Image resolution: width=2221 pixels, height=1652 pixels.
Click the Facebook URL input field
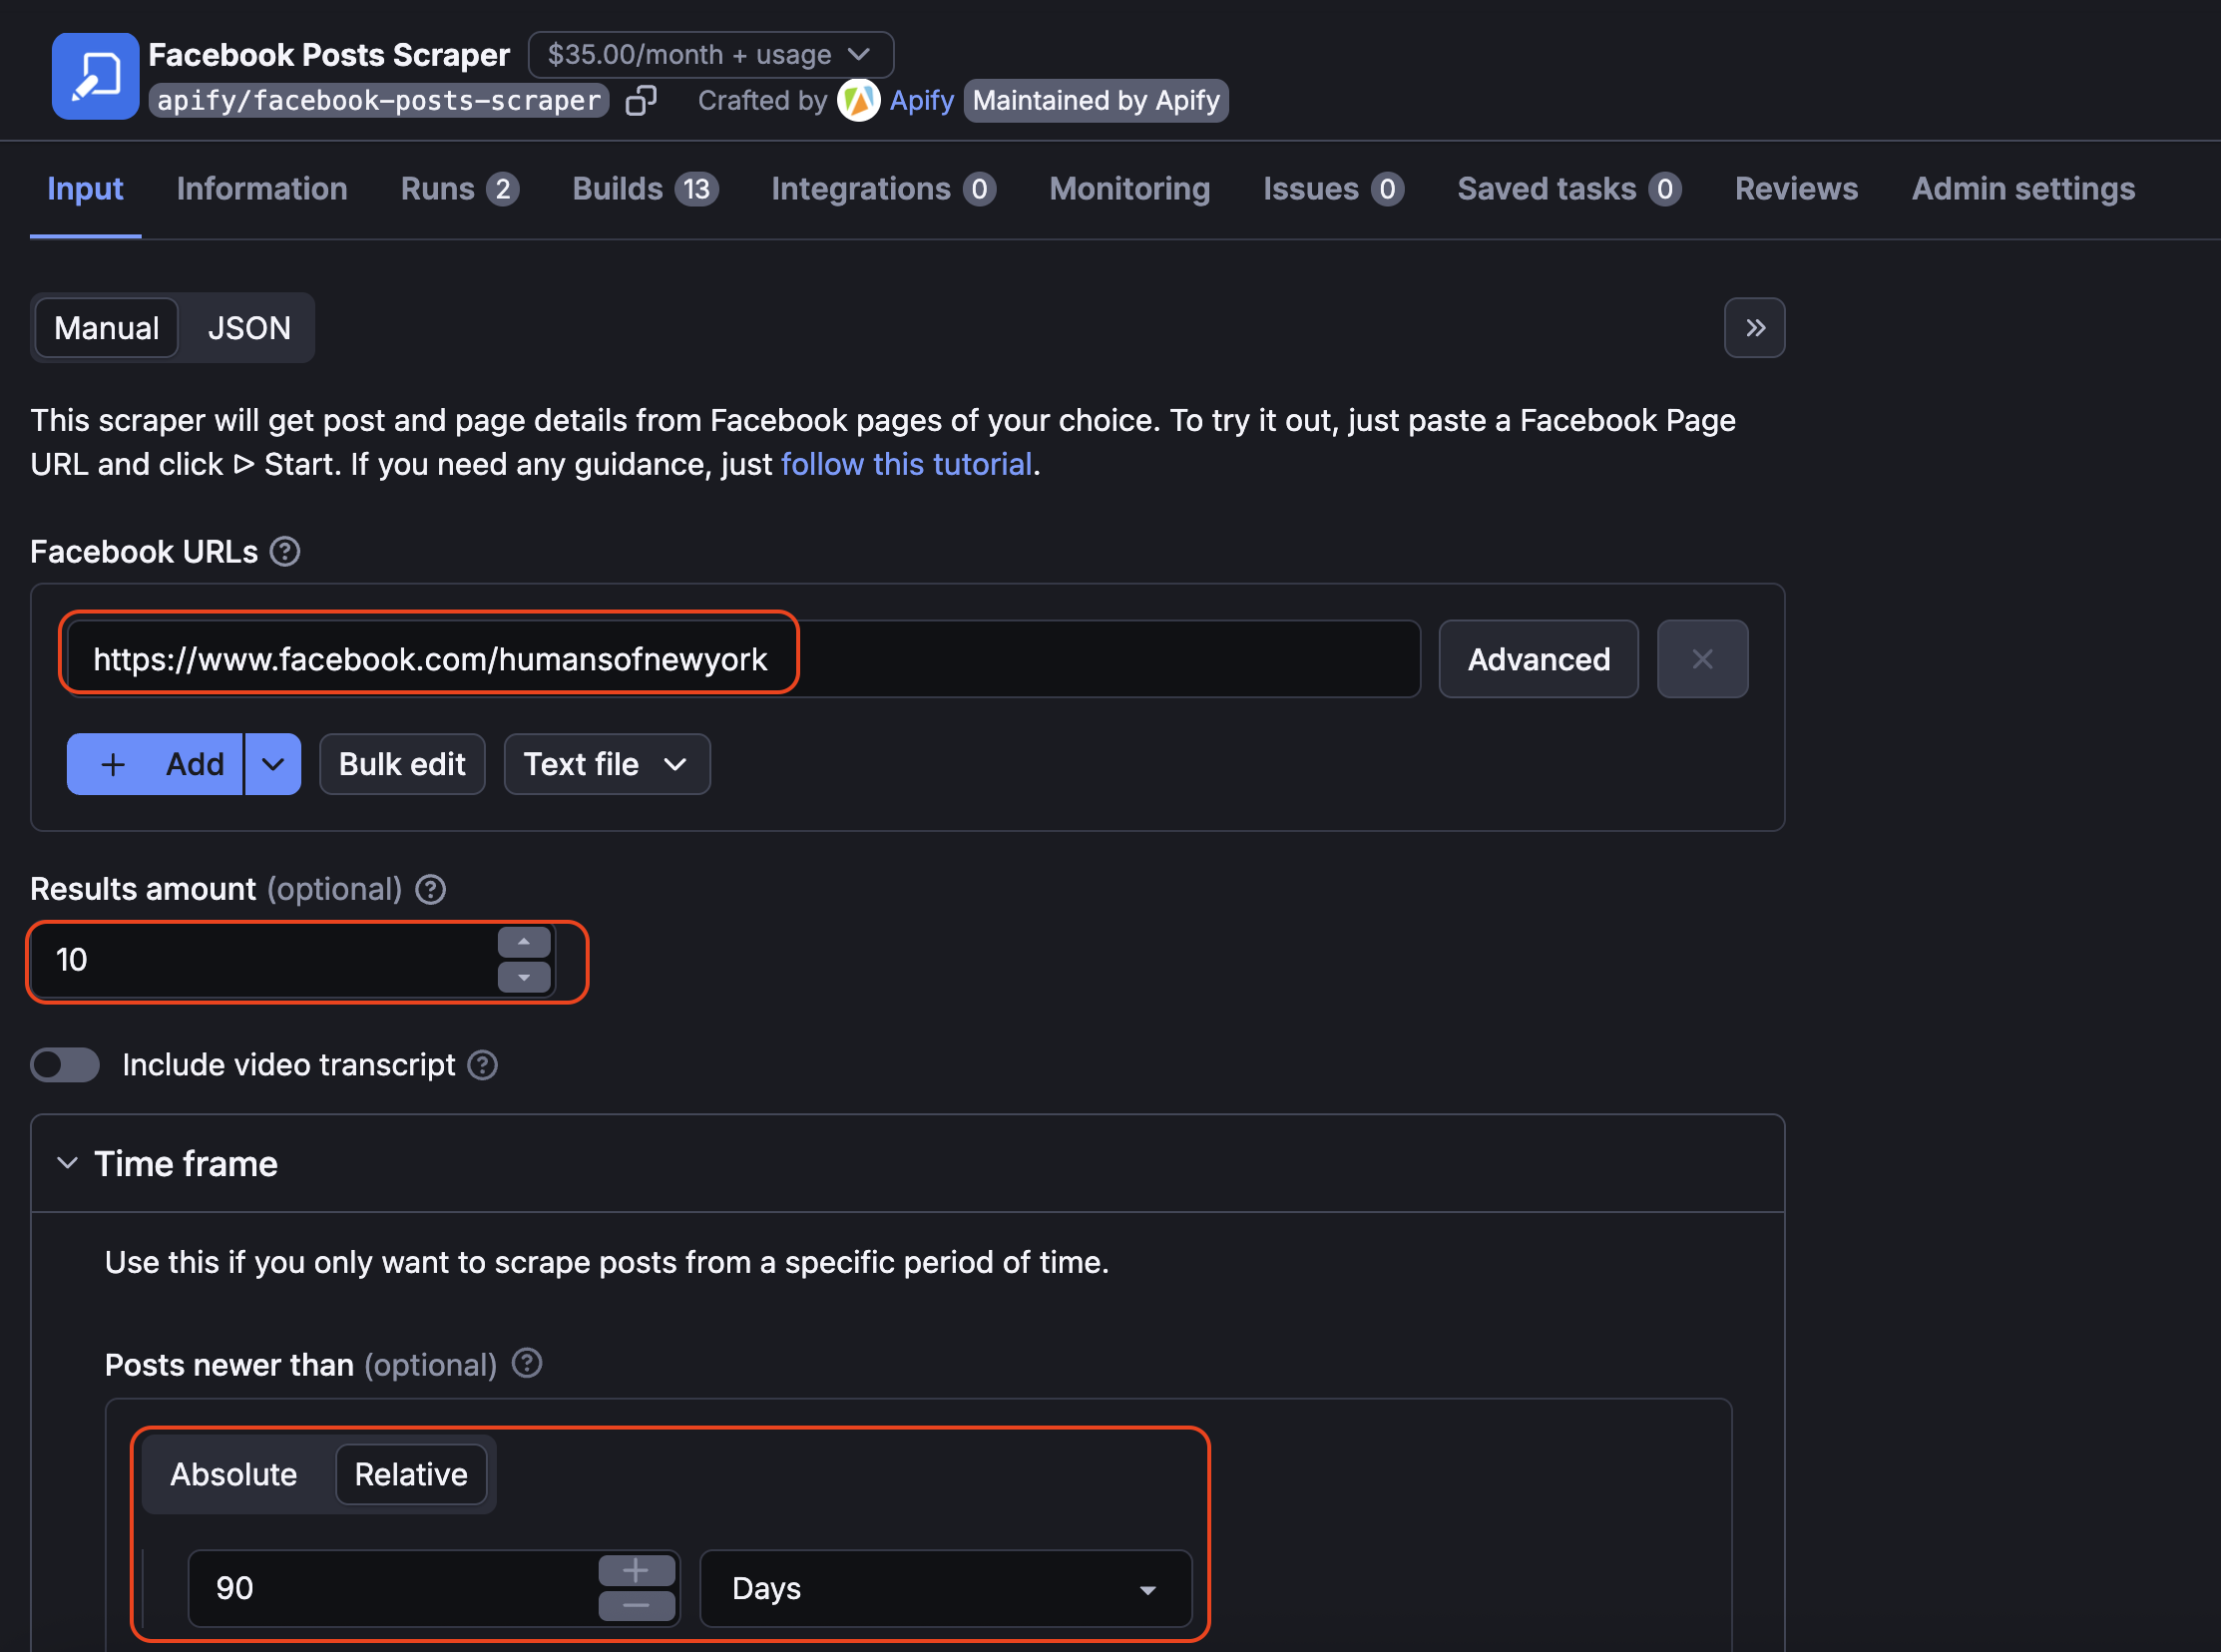tap(744, 659)
